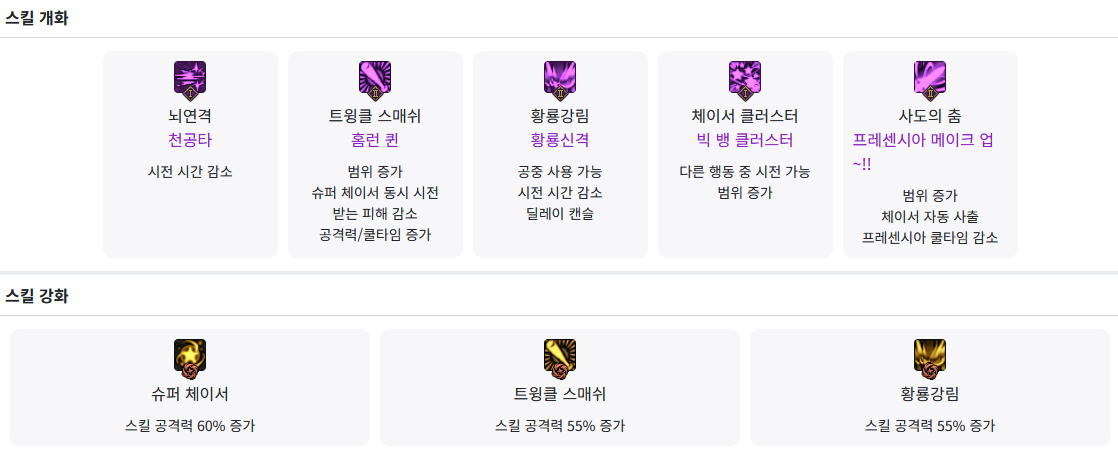
Task: Click the 홈런 퀸 skill name
Action: click(x=375, y=140)
